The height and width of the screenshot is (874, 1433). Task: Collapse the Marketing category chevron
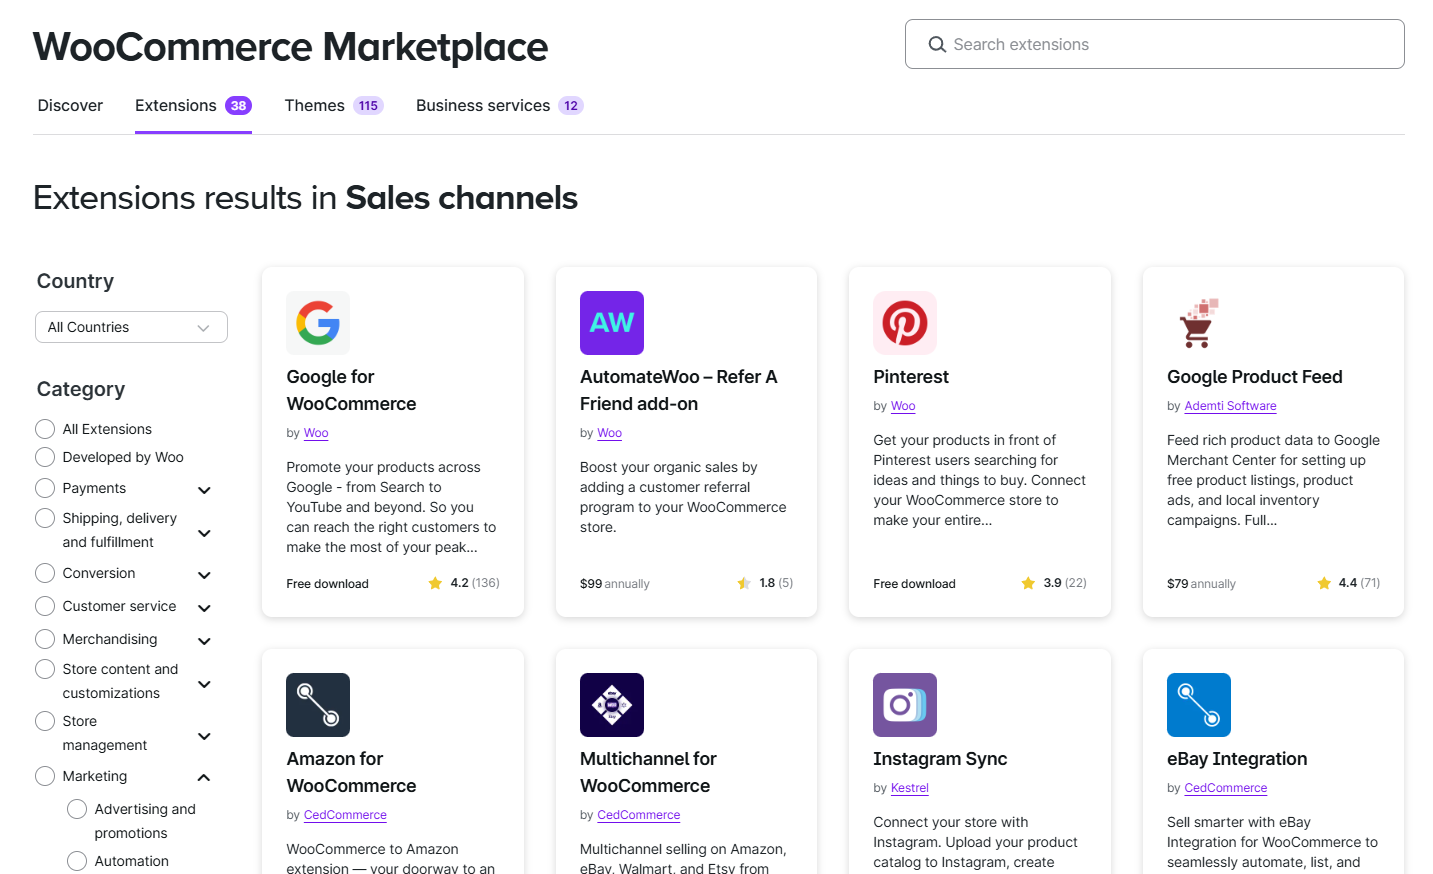click(204, 778)
